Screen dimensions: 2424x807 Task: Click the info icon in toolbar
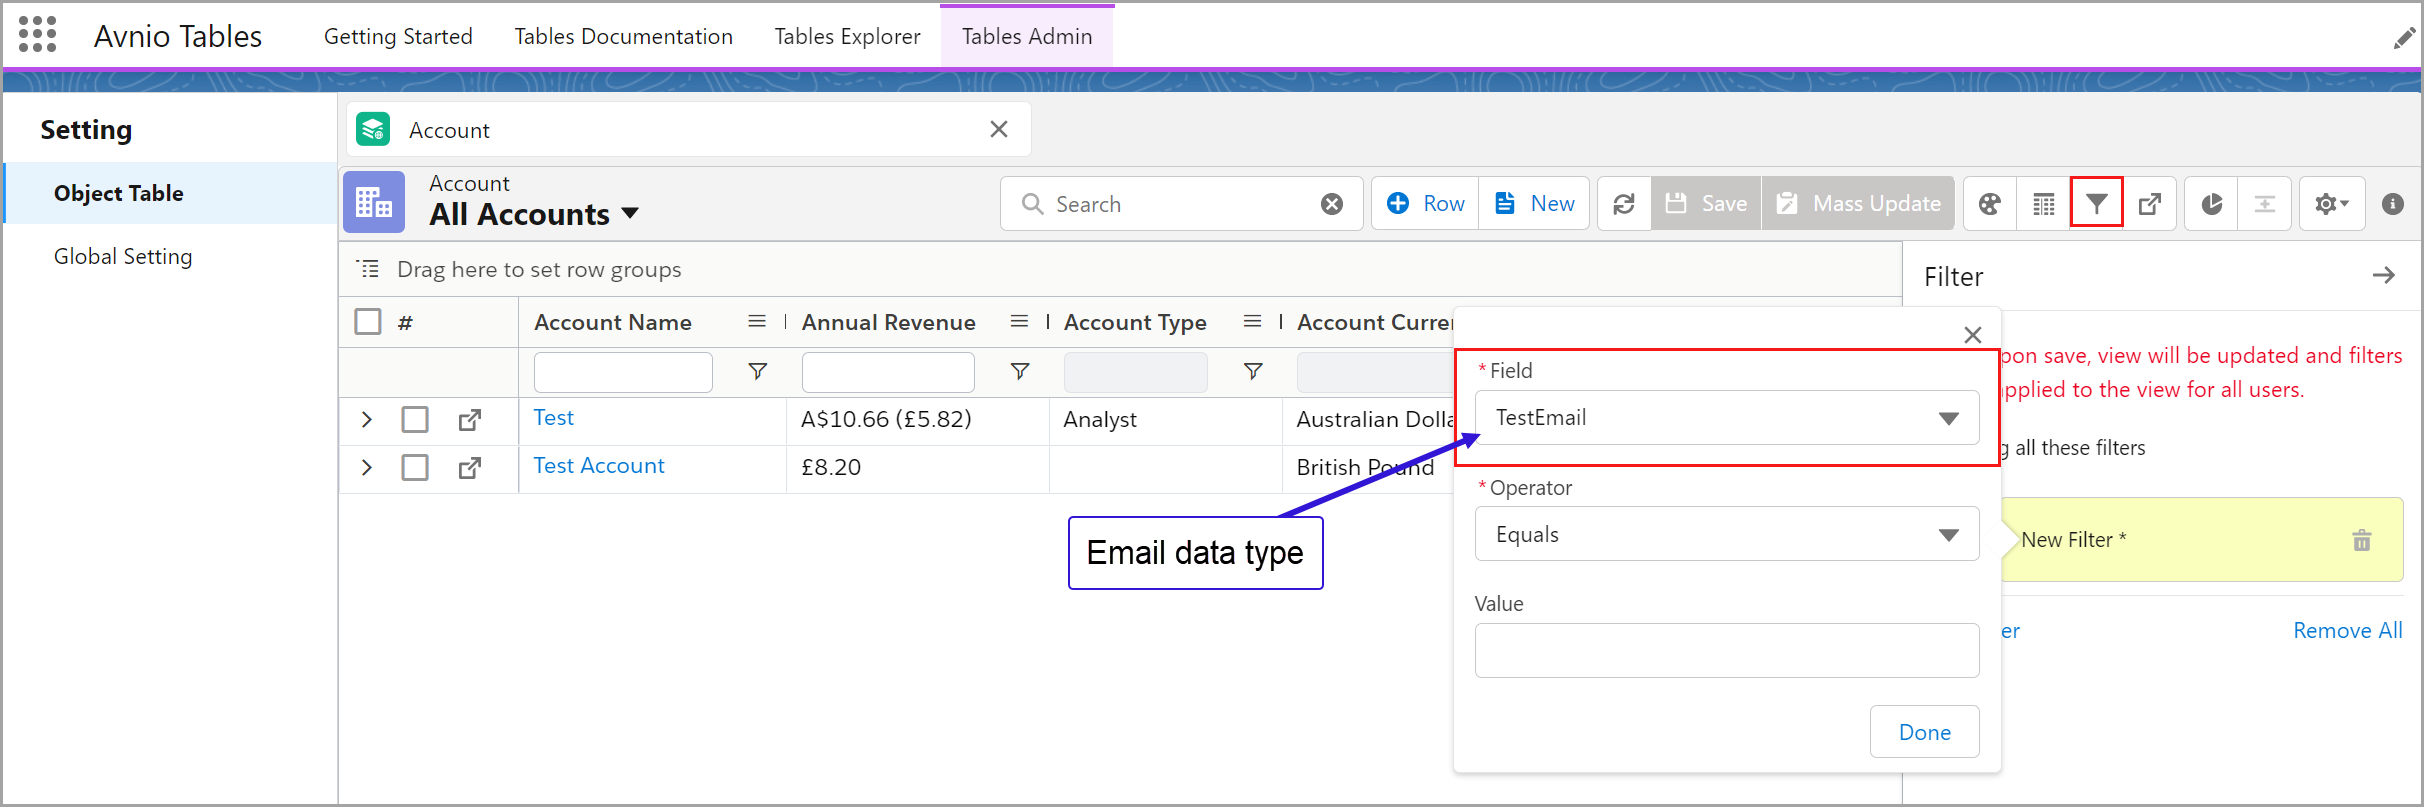tap(2392, 204)
